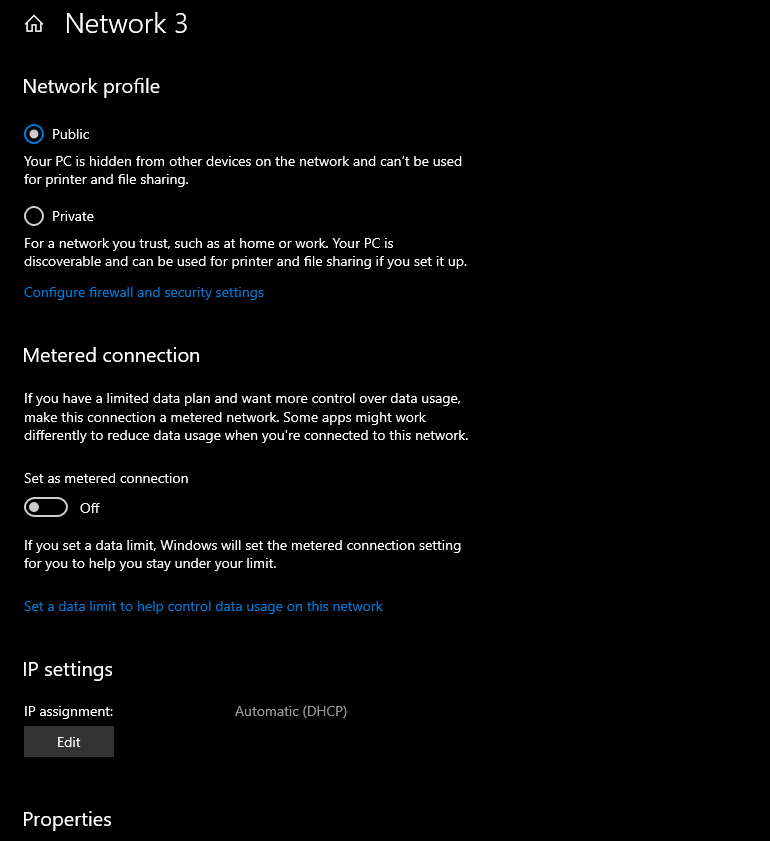Image resolution: width=770 pixels, height=841 pixels.
Task: Click the IP assignment label
Action: tap(69, 711)
